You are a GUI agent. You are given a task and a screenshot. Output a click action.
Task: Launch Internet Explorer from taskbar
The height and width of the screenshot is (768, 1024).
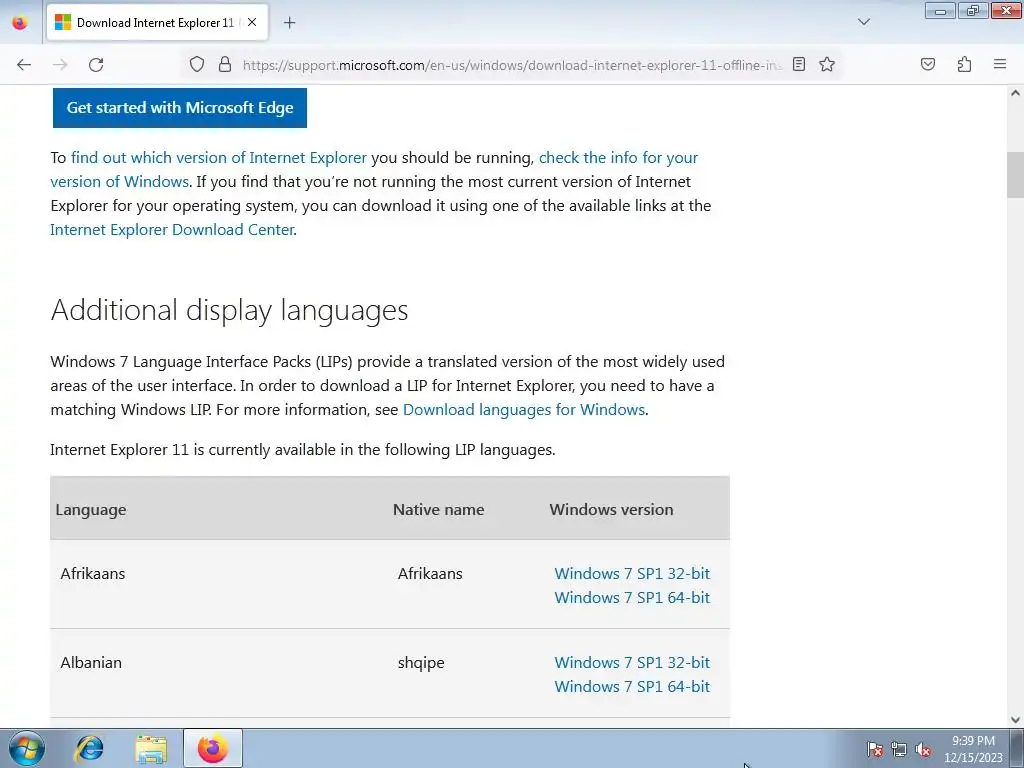pyautogui.click(x=89, y=748)
